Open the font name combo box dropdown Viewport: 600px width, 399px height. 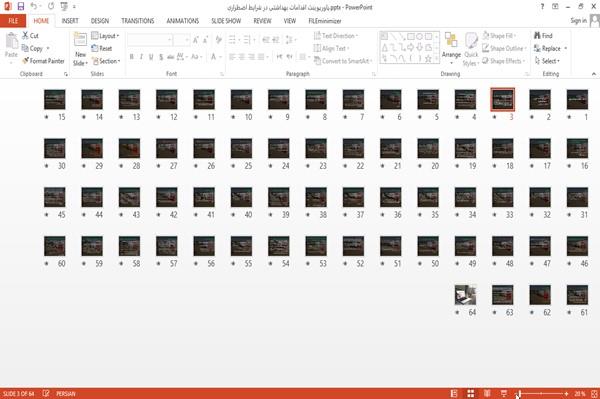[x=169, y=40]
